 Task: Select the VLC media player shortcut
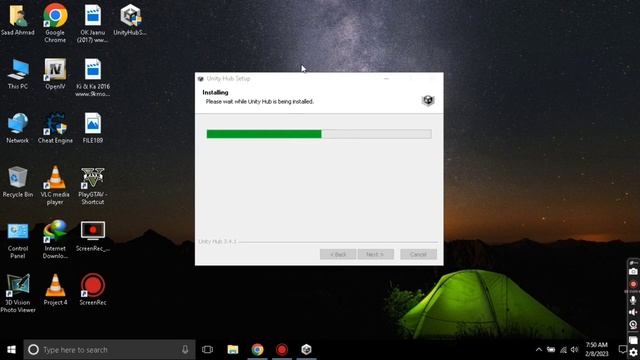point(55,185)
